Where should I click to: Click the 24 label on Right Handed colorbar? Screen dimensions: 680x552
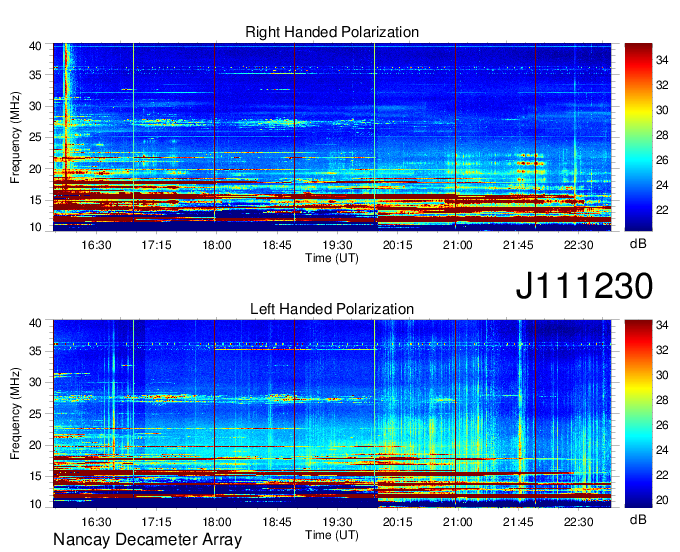pos(662,185)
